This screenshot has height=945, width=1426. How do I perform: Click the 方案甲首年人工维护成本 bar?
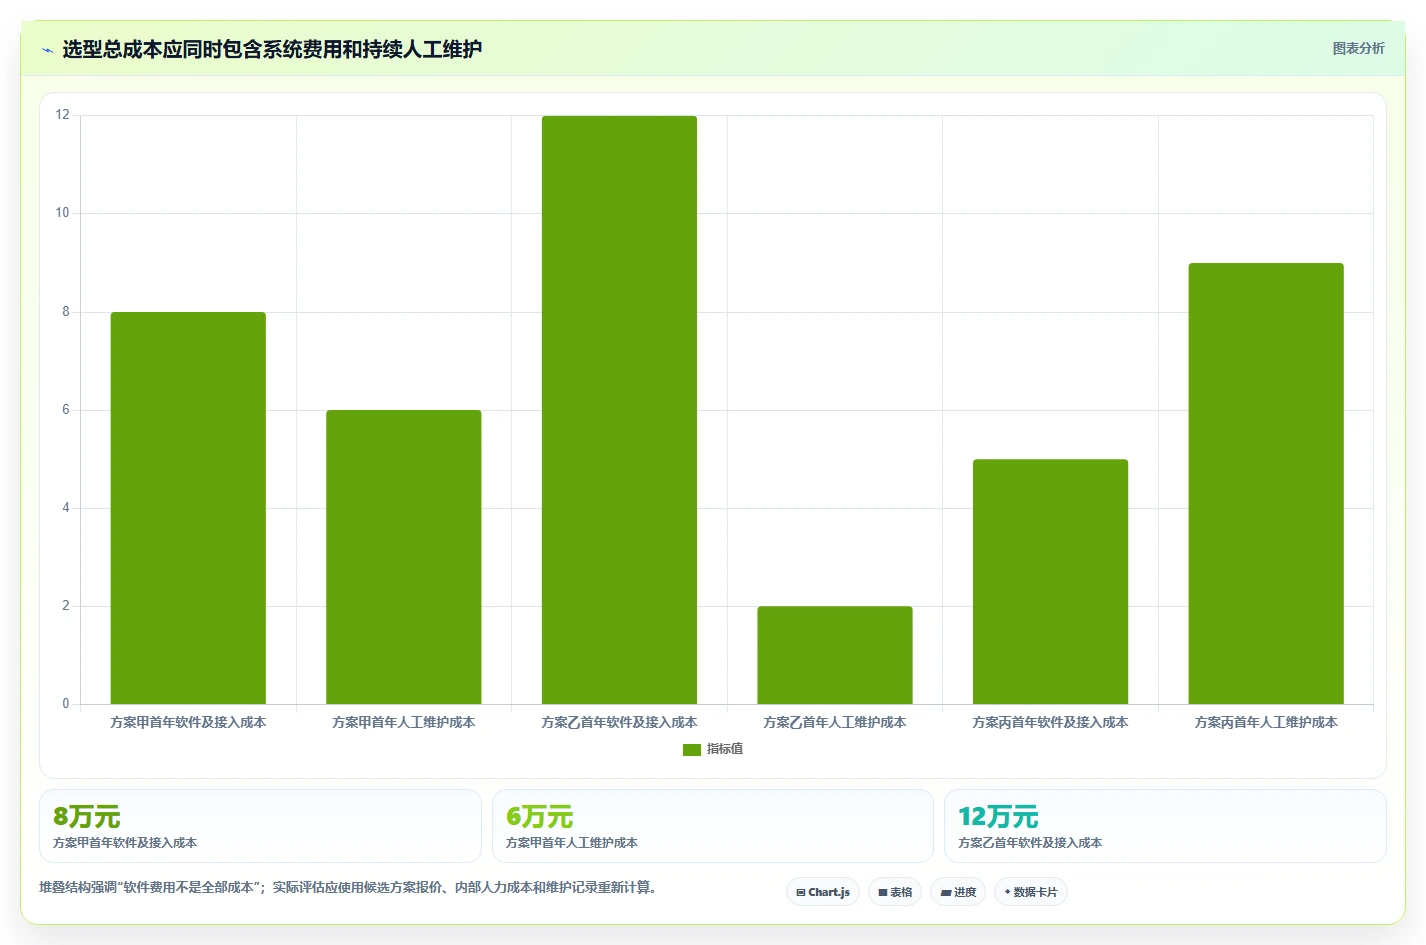click(x=404, y=557)
